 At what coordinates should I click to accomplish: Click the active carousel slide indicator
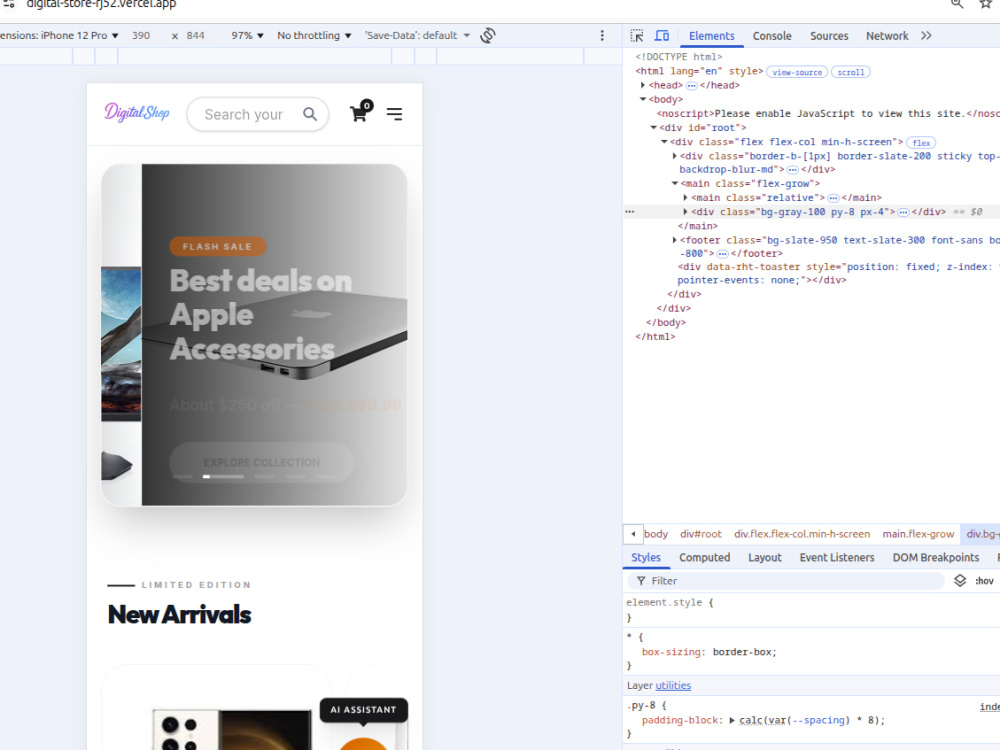point(223,476)
